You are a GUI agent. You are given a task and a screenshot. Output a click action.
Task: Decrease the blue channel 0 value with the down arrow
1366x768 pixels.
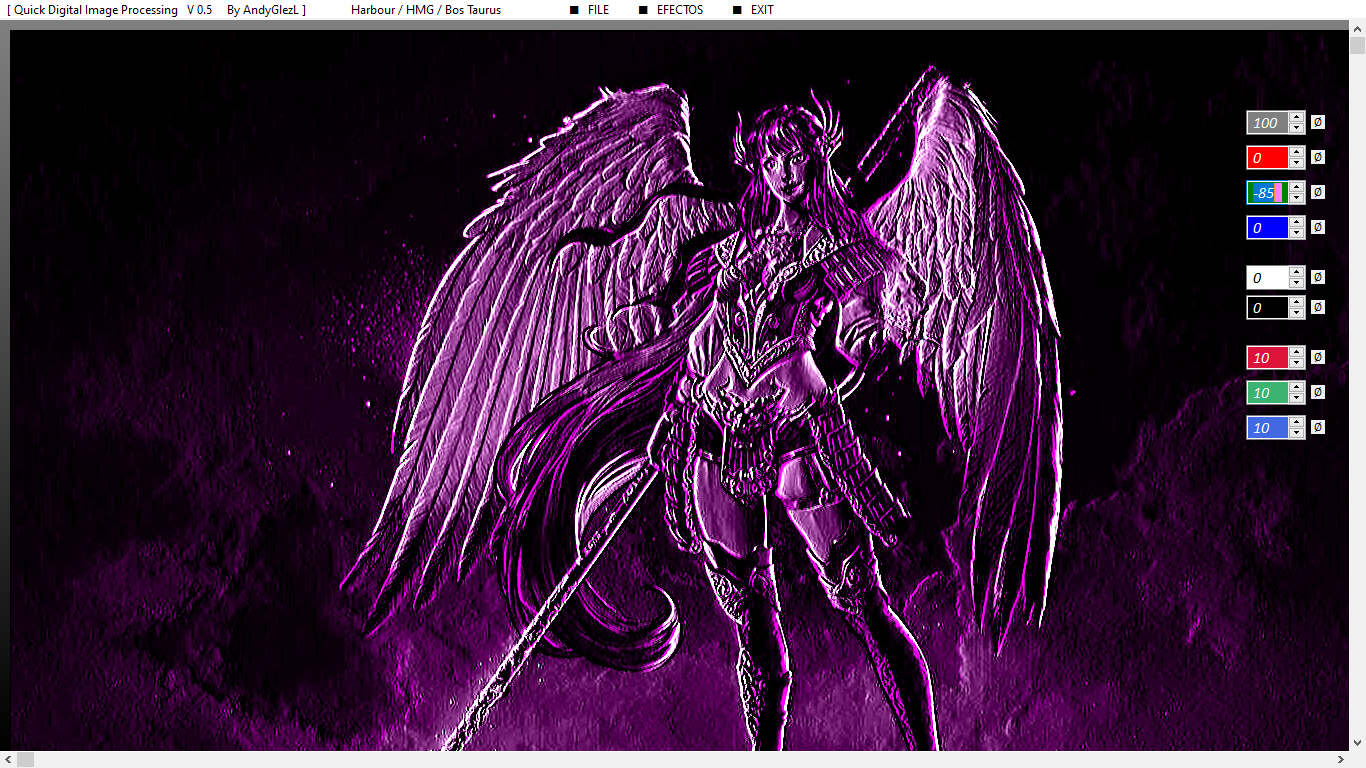[x=1297, y=233]
